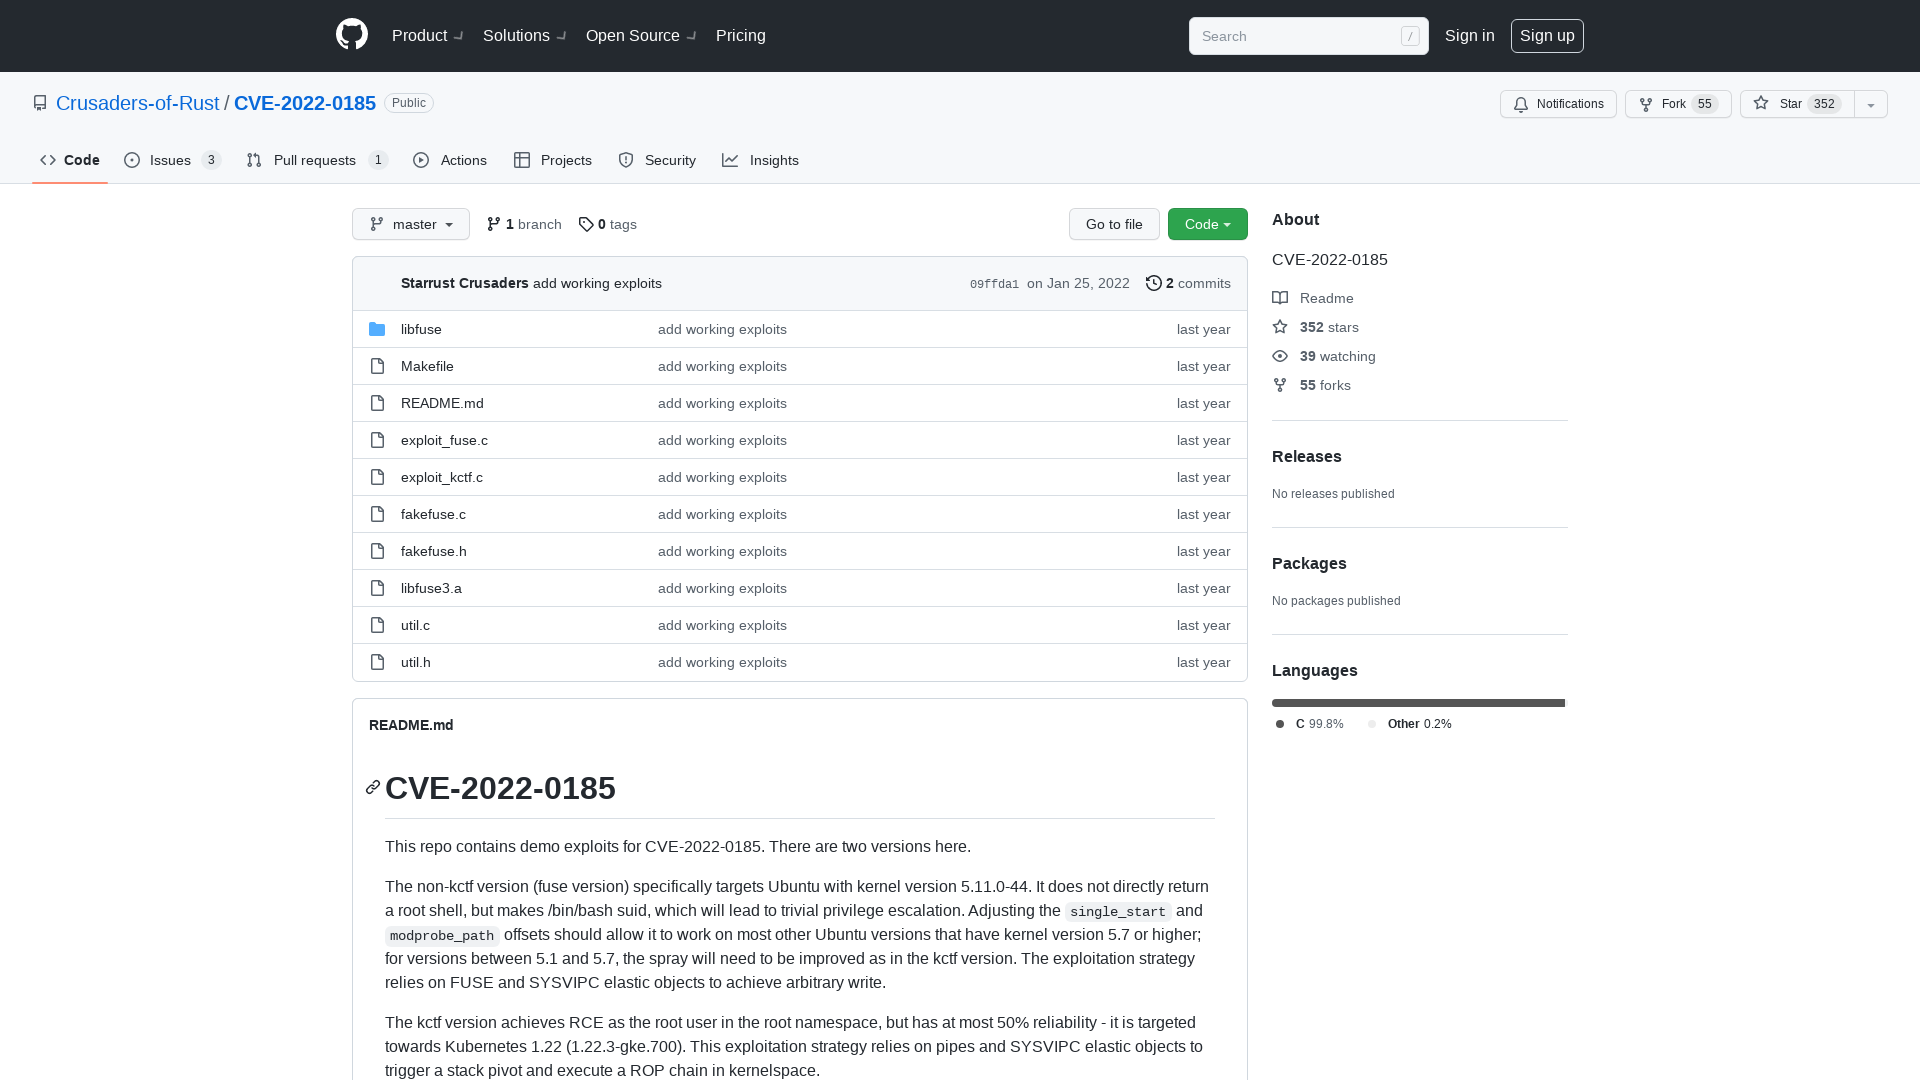1920x1080 pixels.
Task: Click the bell icon in Notifications
Action: click(1521, 104)
